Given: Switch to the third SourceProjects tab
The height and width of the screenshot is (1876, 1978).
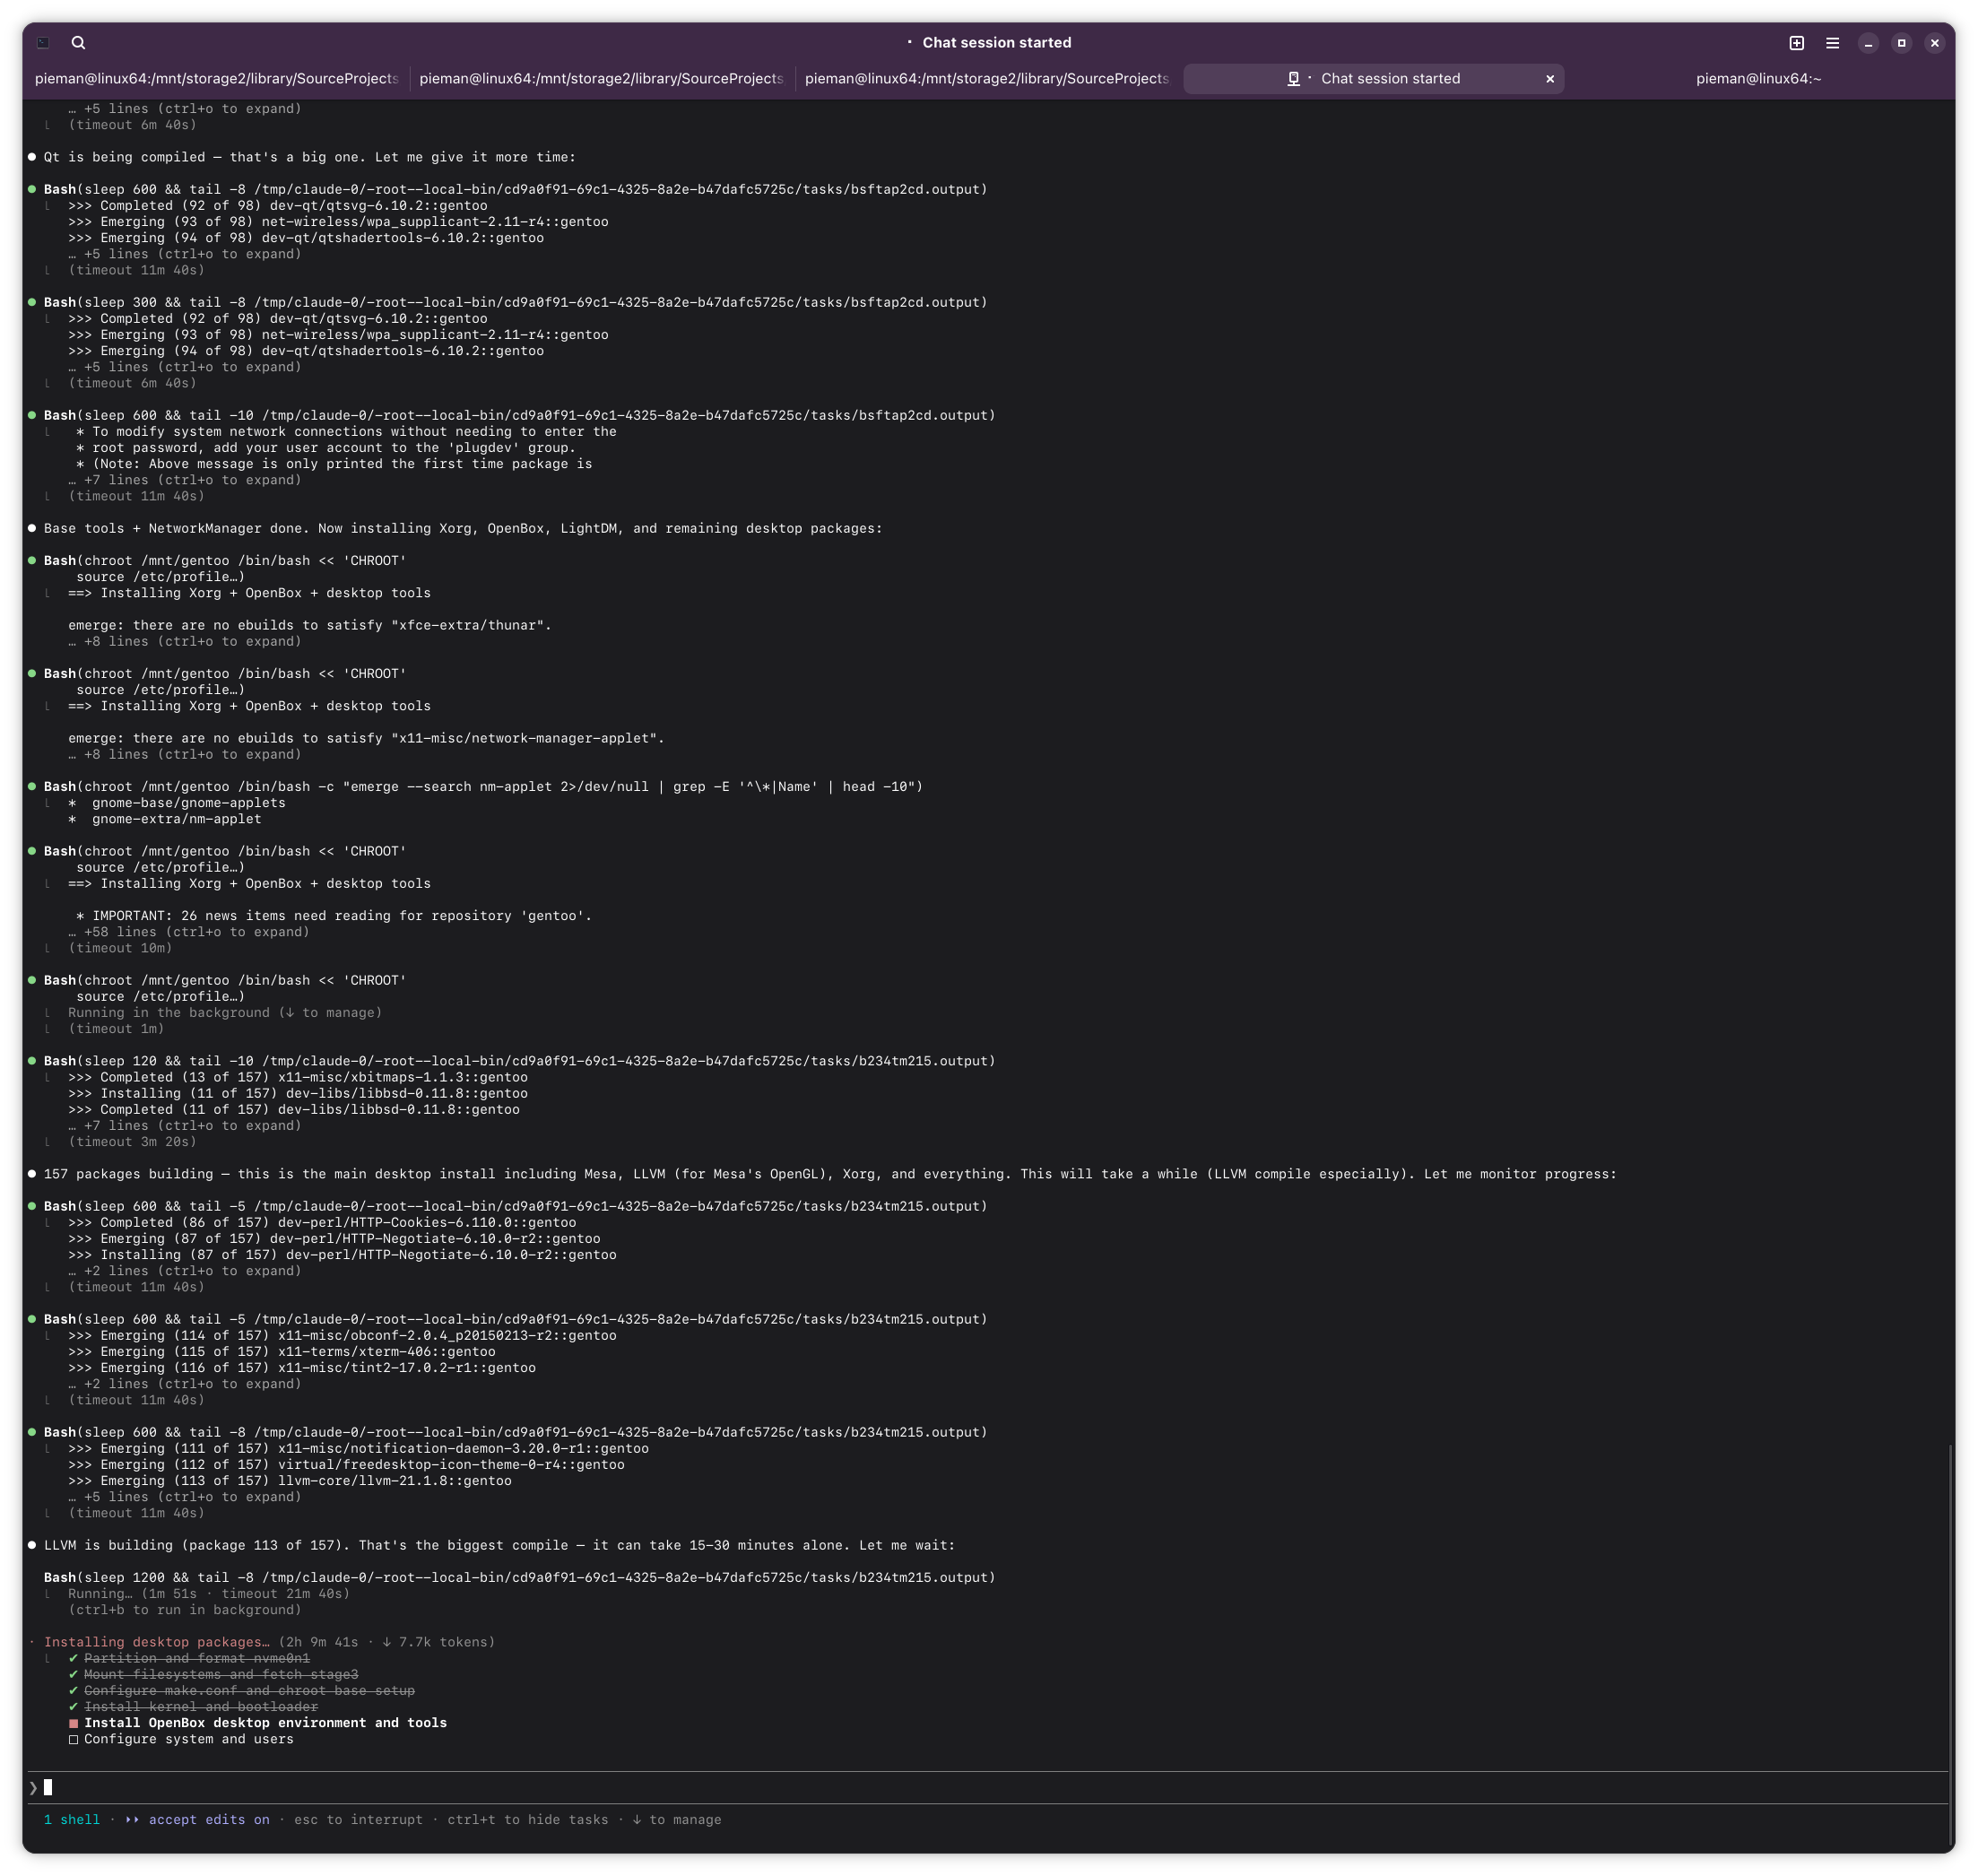Looking at the screenshot, I should [986, 79].
